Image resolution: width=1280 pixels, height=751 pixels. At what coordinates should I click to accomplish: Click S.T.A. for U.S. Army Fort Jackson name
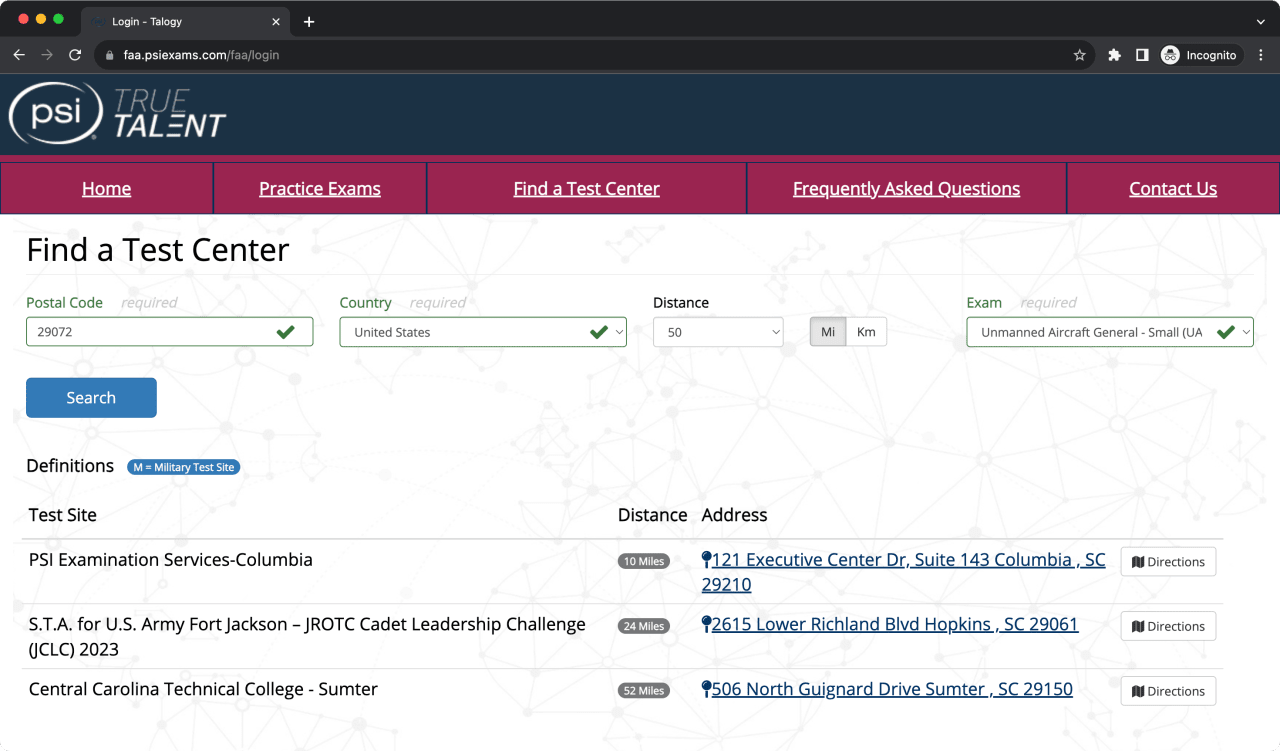tap(307, 637)
